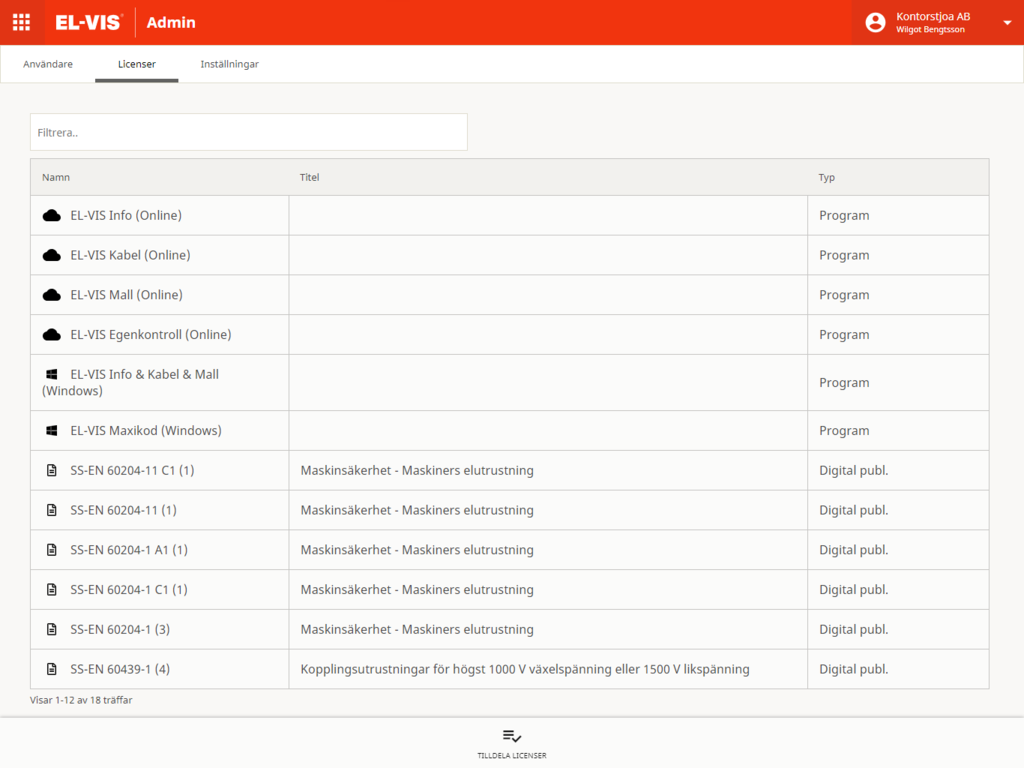This screenshot has height=768, width=1024.
Task: Open the apps grid menu icon
Action: [x=22, y=22]
